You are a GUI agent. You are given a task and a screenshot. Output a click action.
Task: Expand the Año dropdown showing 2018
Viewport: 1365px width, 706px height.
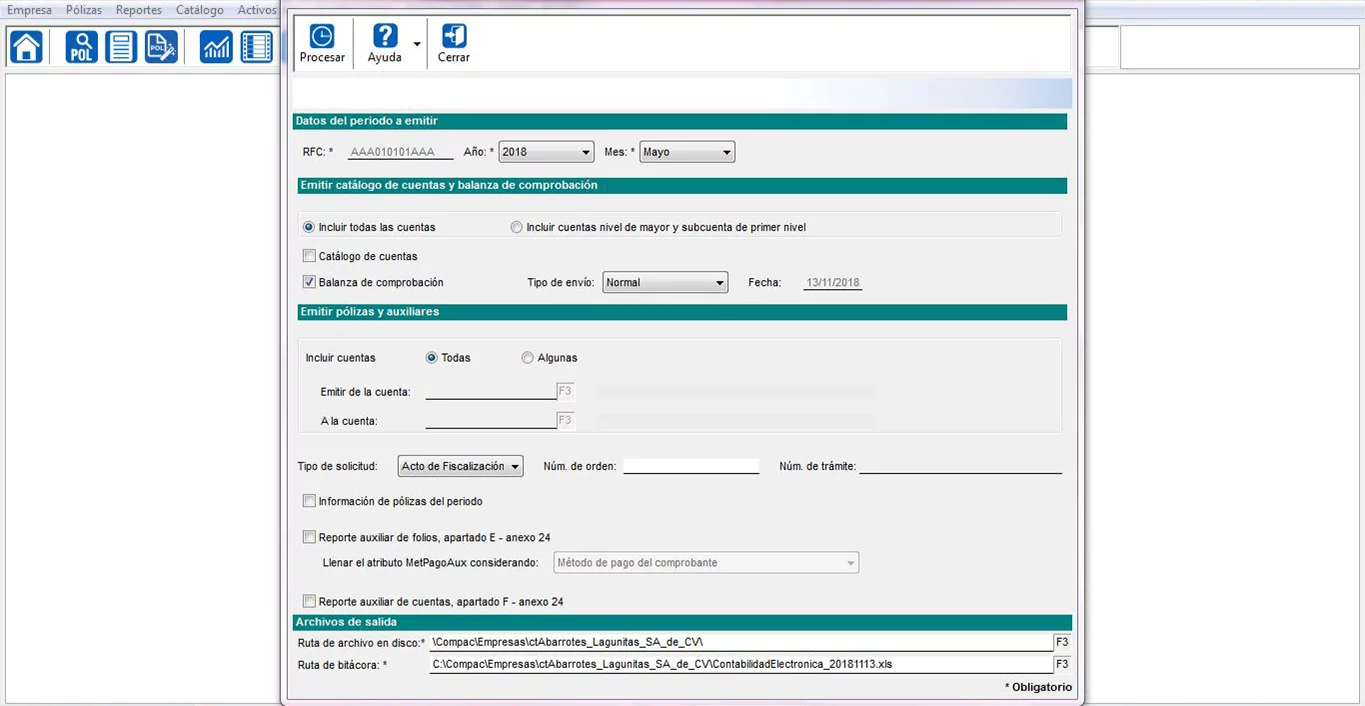point(546,152)
